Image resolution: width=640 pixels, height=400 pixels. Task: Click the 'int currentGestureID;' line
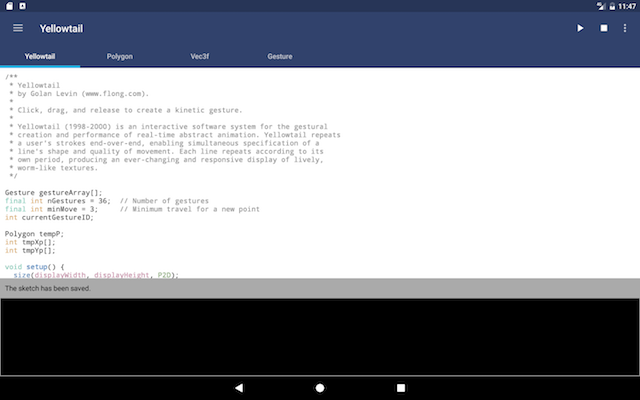(49, 217)
